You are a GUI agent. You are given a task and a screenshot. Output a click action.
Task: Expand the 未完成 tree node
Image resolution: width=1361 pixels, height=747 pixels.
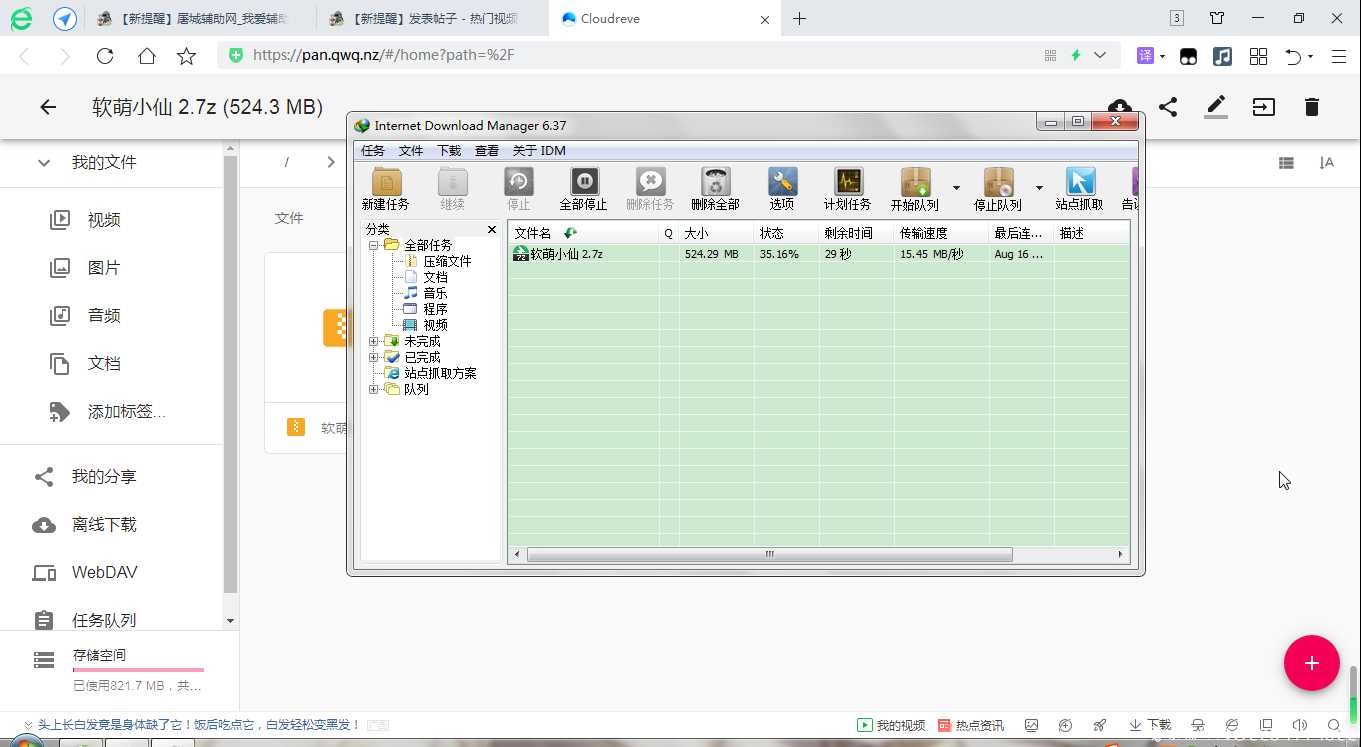374,341
